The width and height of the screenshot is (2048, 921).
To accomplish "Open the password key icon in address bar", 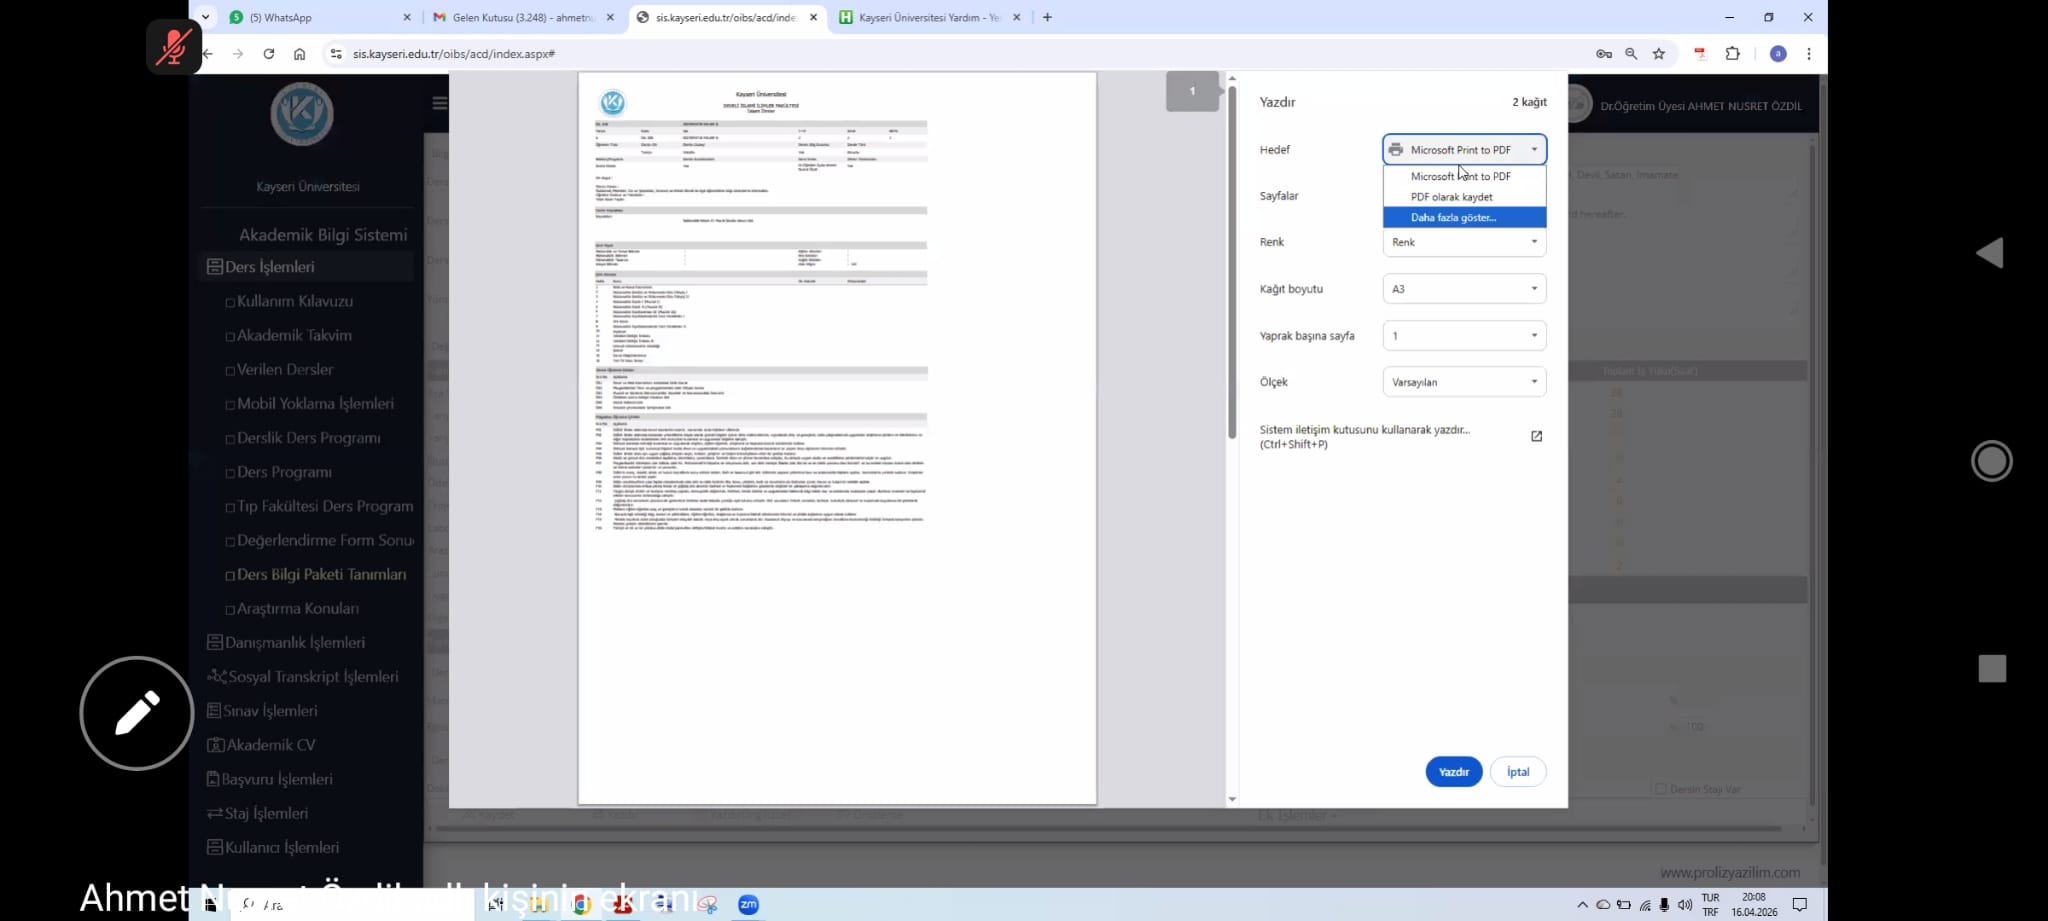I will (x=1604, y=54).
